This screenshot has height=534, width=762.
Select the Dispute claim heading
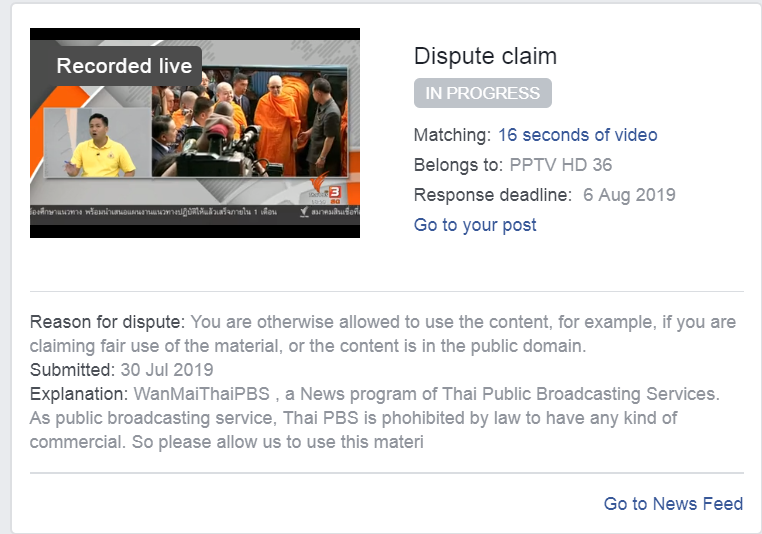pyautogui.click(x=485, y=56)
